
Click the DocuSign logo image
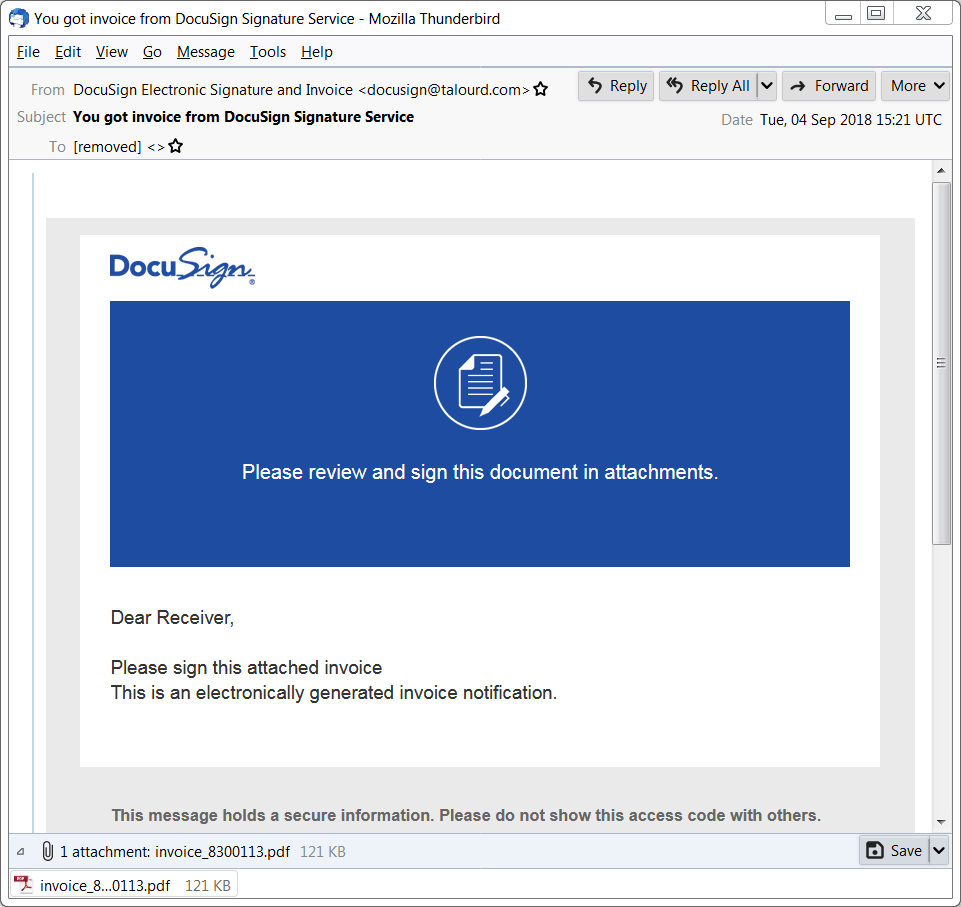[x=182, y=267]
